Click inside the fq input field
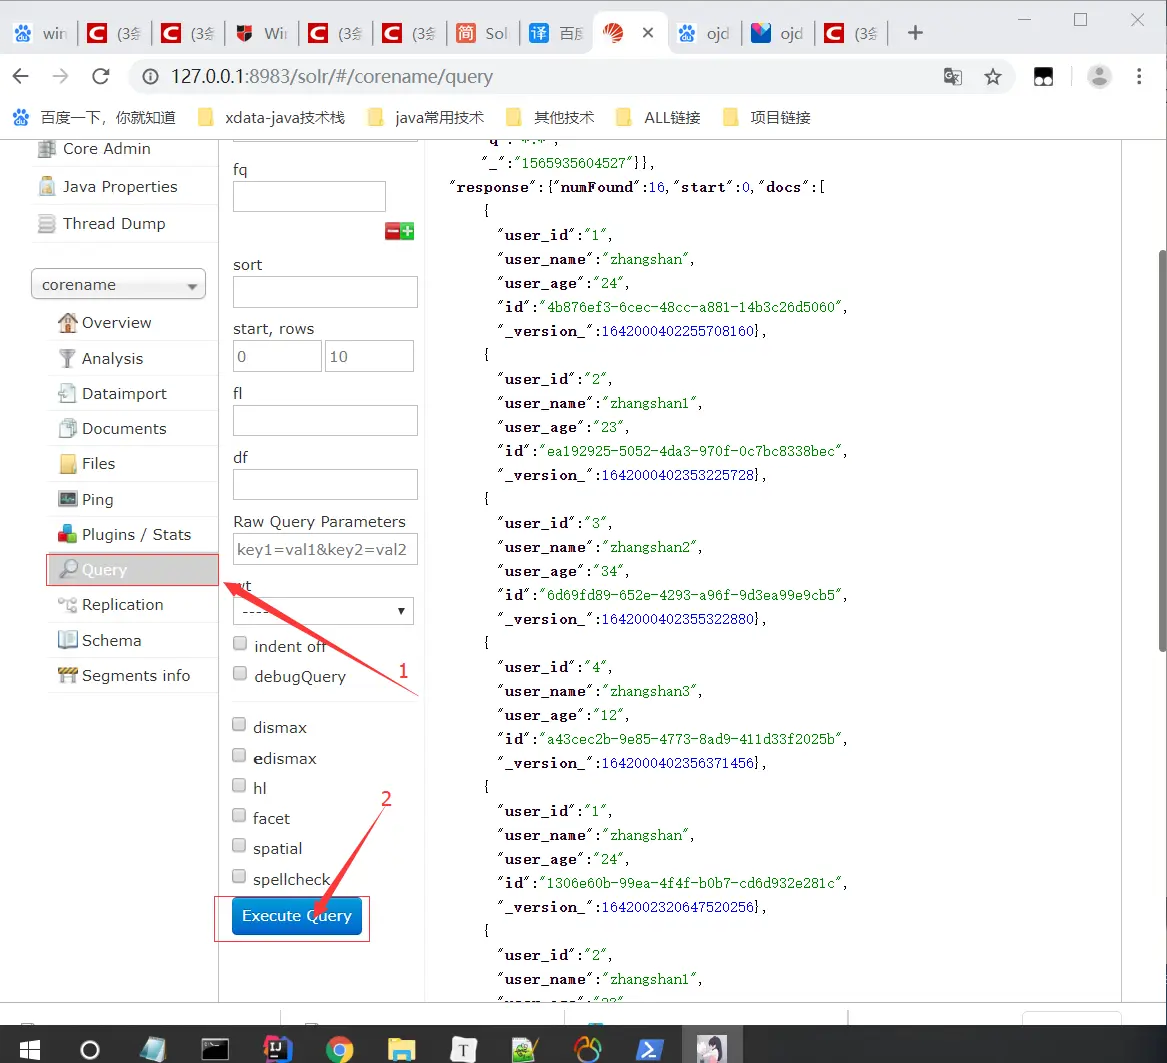This screenshot has width=1167, height=1063. click(309, 197)
